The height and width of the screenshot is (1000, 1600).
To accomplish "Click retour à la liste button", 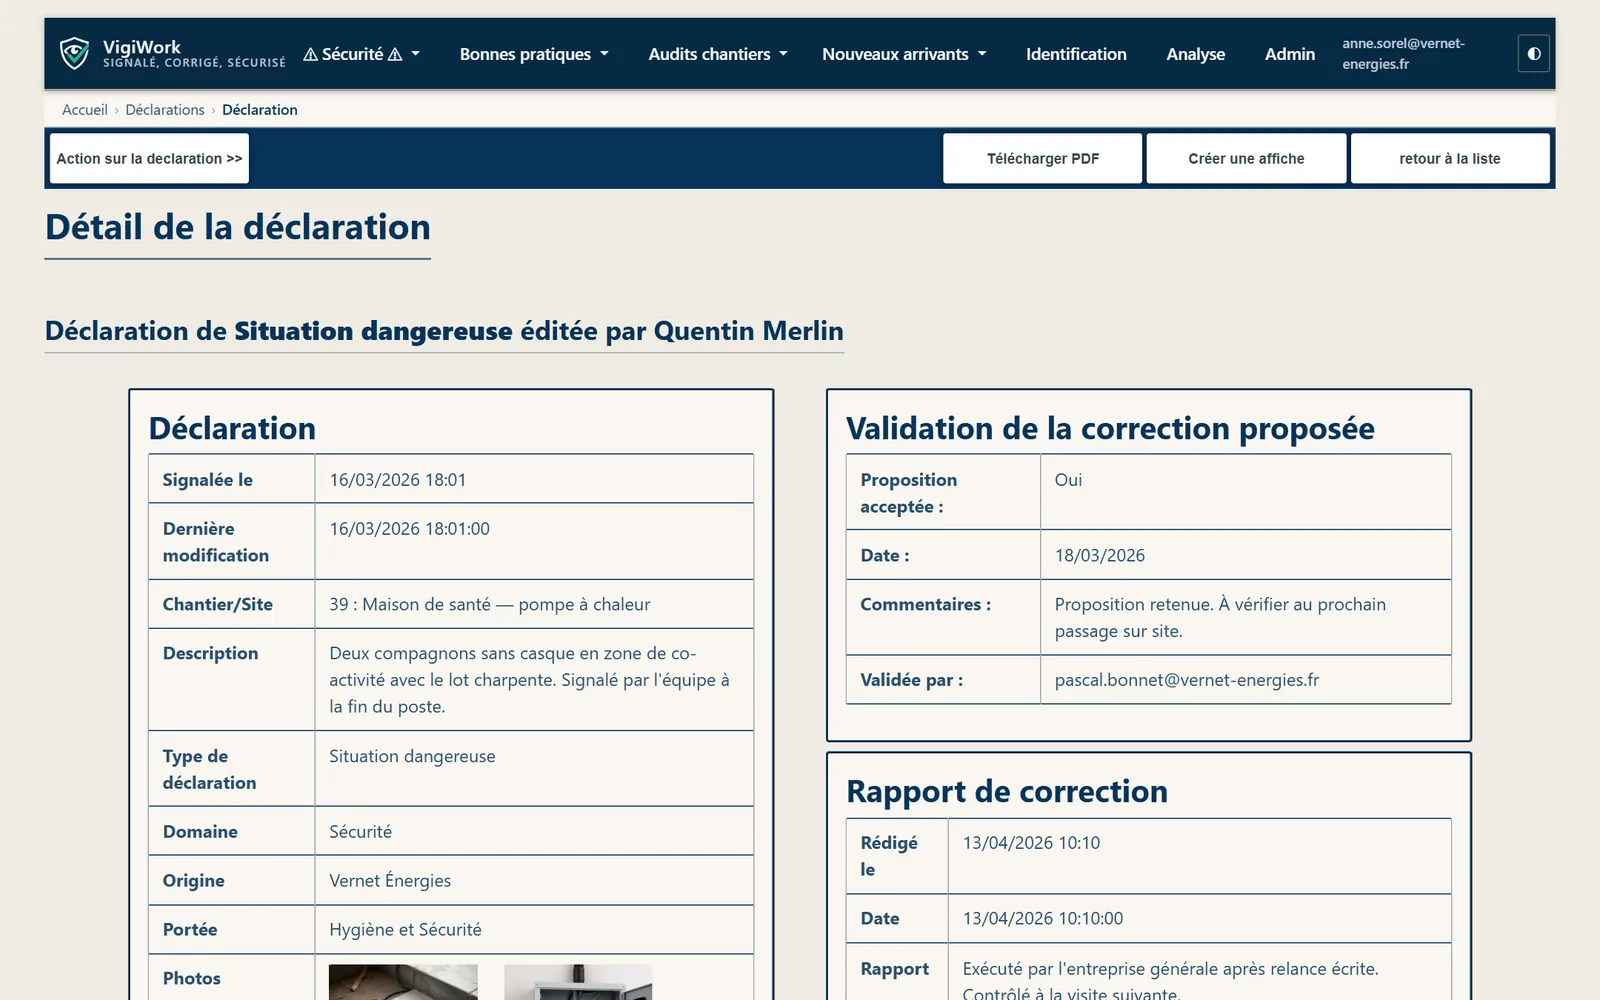I will point(1450,158).
